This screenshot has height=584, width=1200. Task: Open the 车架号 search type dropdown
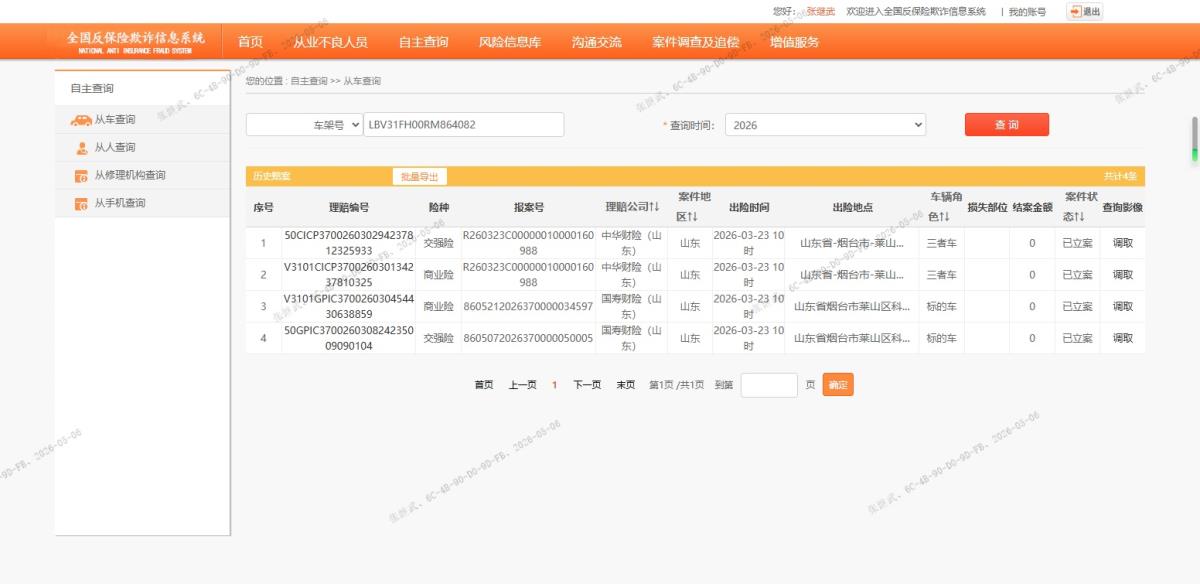(x=304, y=125)
